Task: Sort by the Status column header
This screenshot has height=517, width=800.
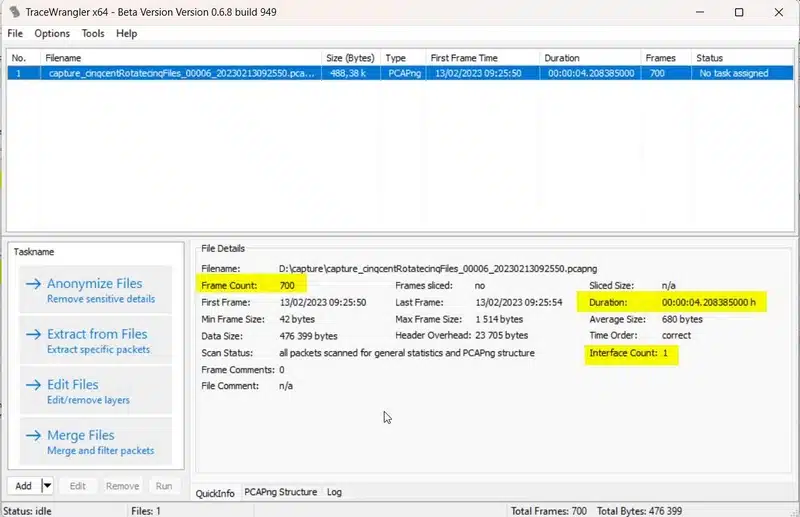Action: pyautogui.click(x=742, y=58)
